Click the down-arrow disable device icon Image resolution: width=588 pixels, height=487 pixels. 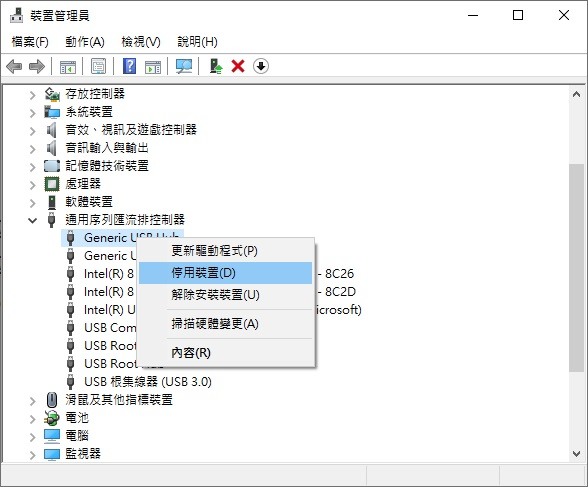click(261, 66)
